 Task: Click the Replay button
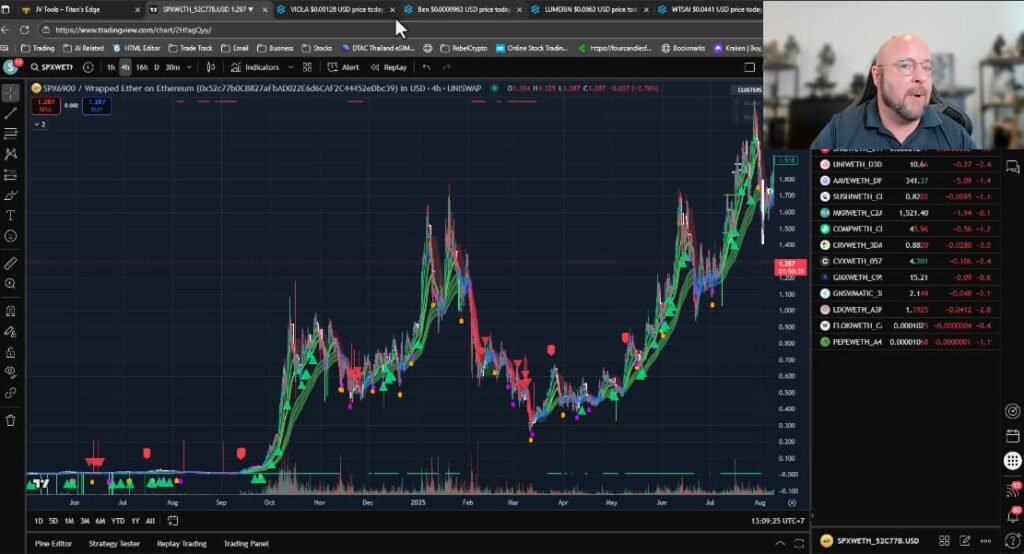[x=389, y=67]
